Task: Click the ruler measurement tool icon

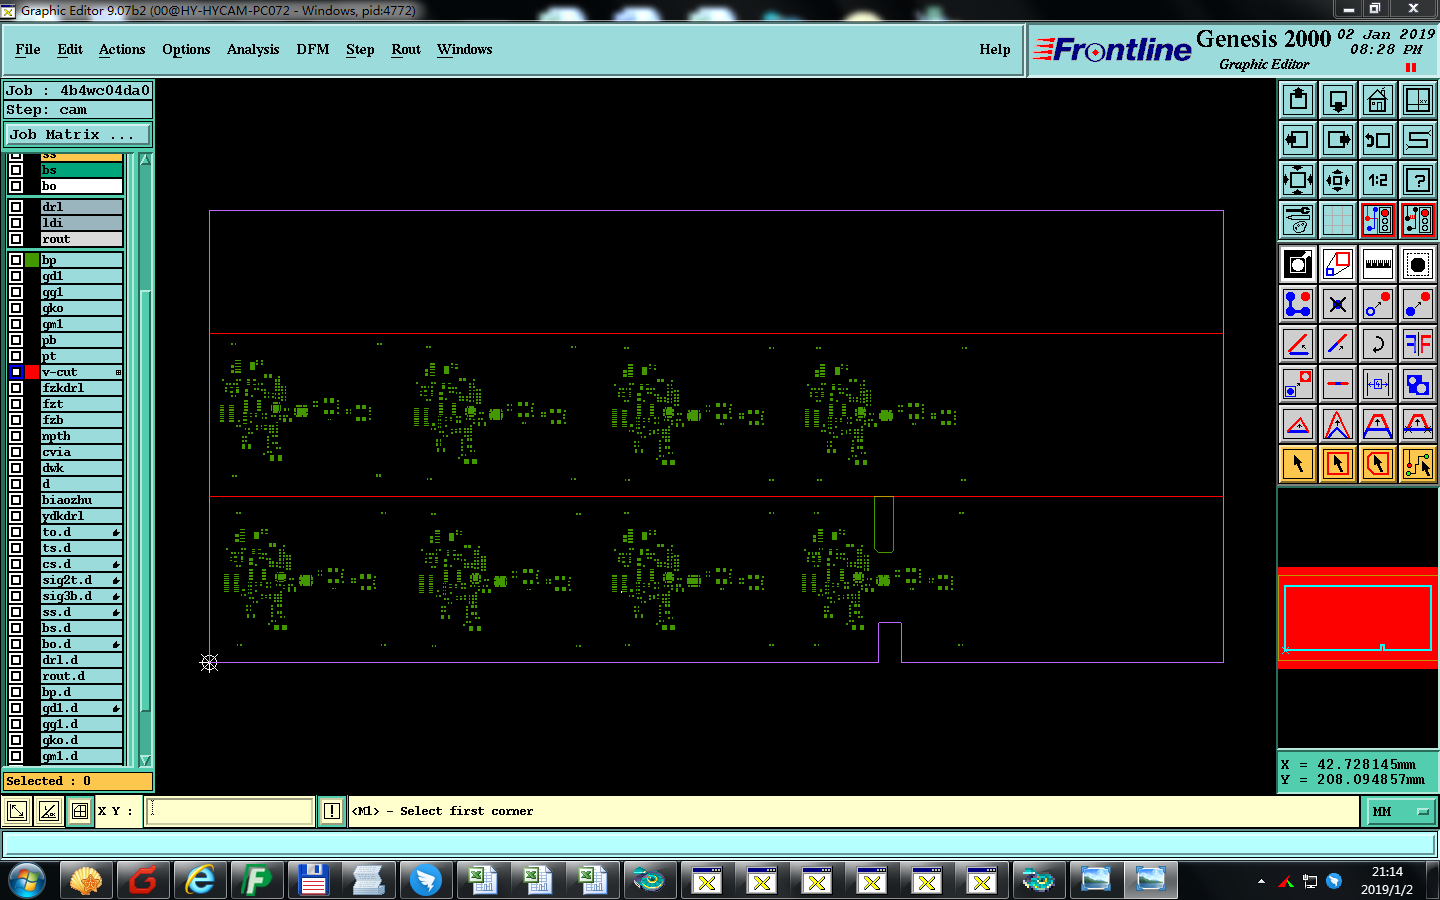Action: [x=1378, y=264]
